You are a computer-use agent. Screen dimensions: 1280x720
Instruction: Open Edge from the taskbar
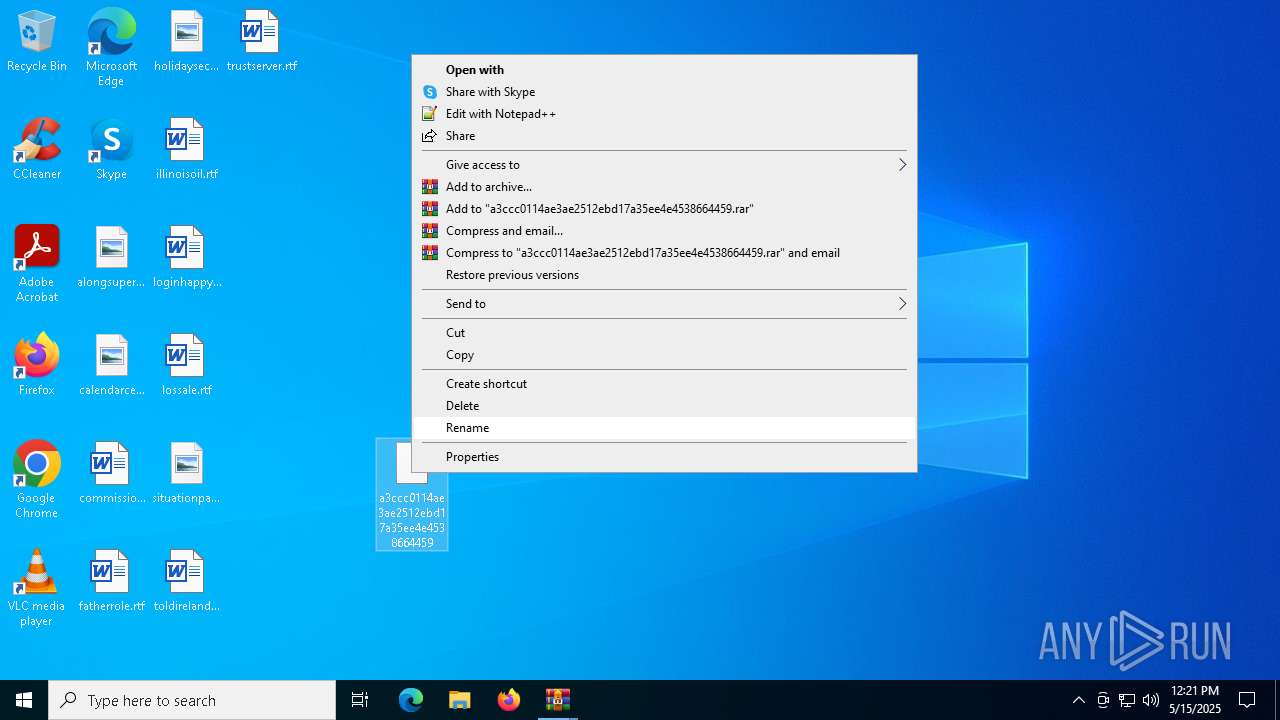[411, 700]
